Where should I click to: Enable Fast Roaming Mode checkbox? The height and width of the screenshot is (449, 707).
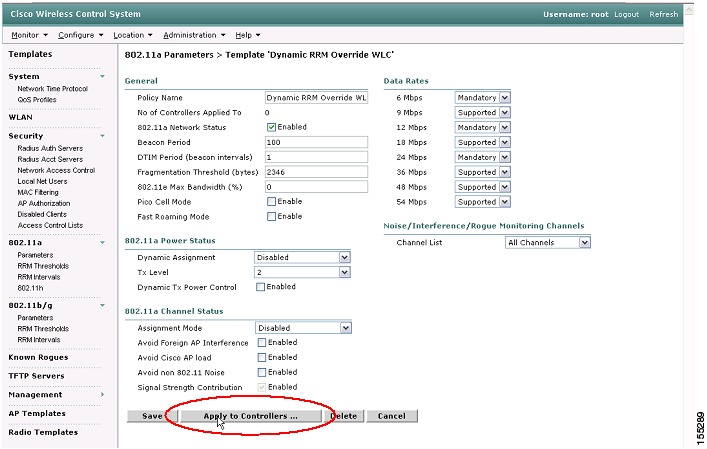click(x=271, y=217)
